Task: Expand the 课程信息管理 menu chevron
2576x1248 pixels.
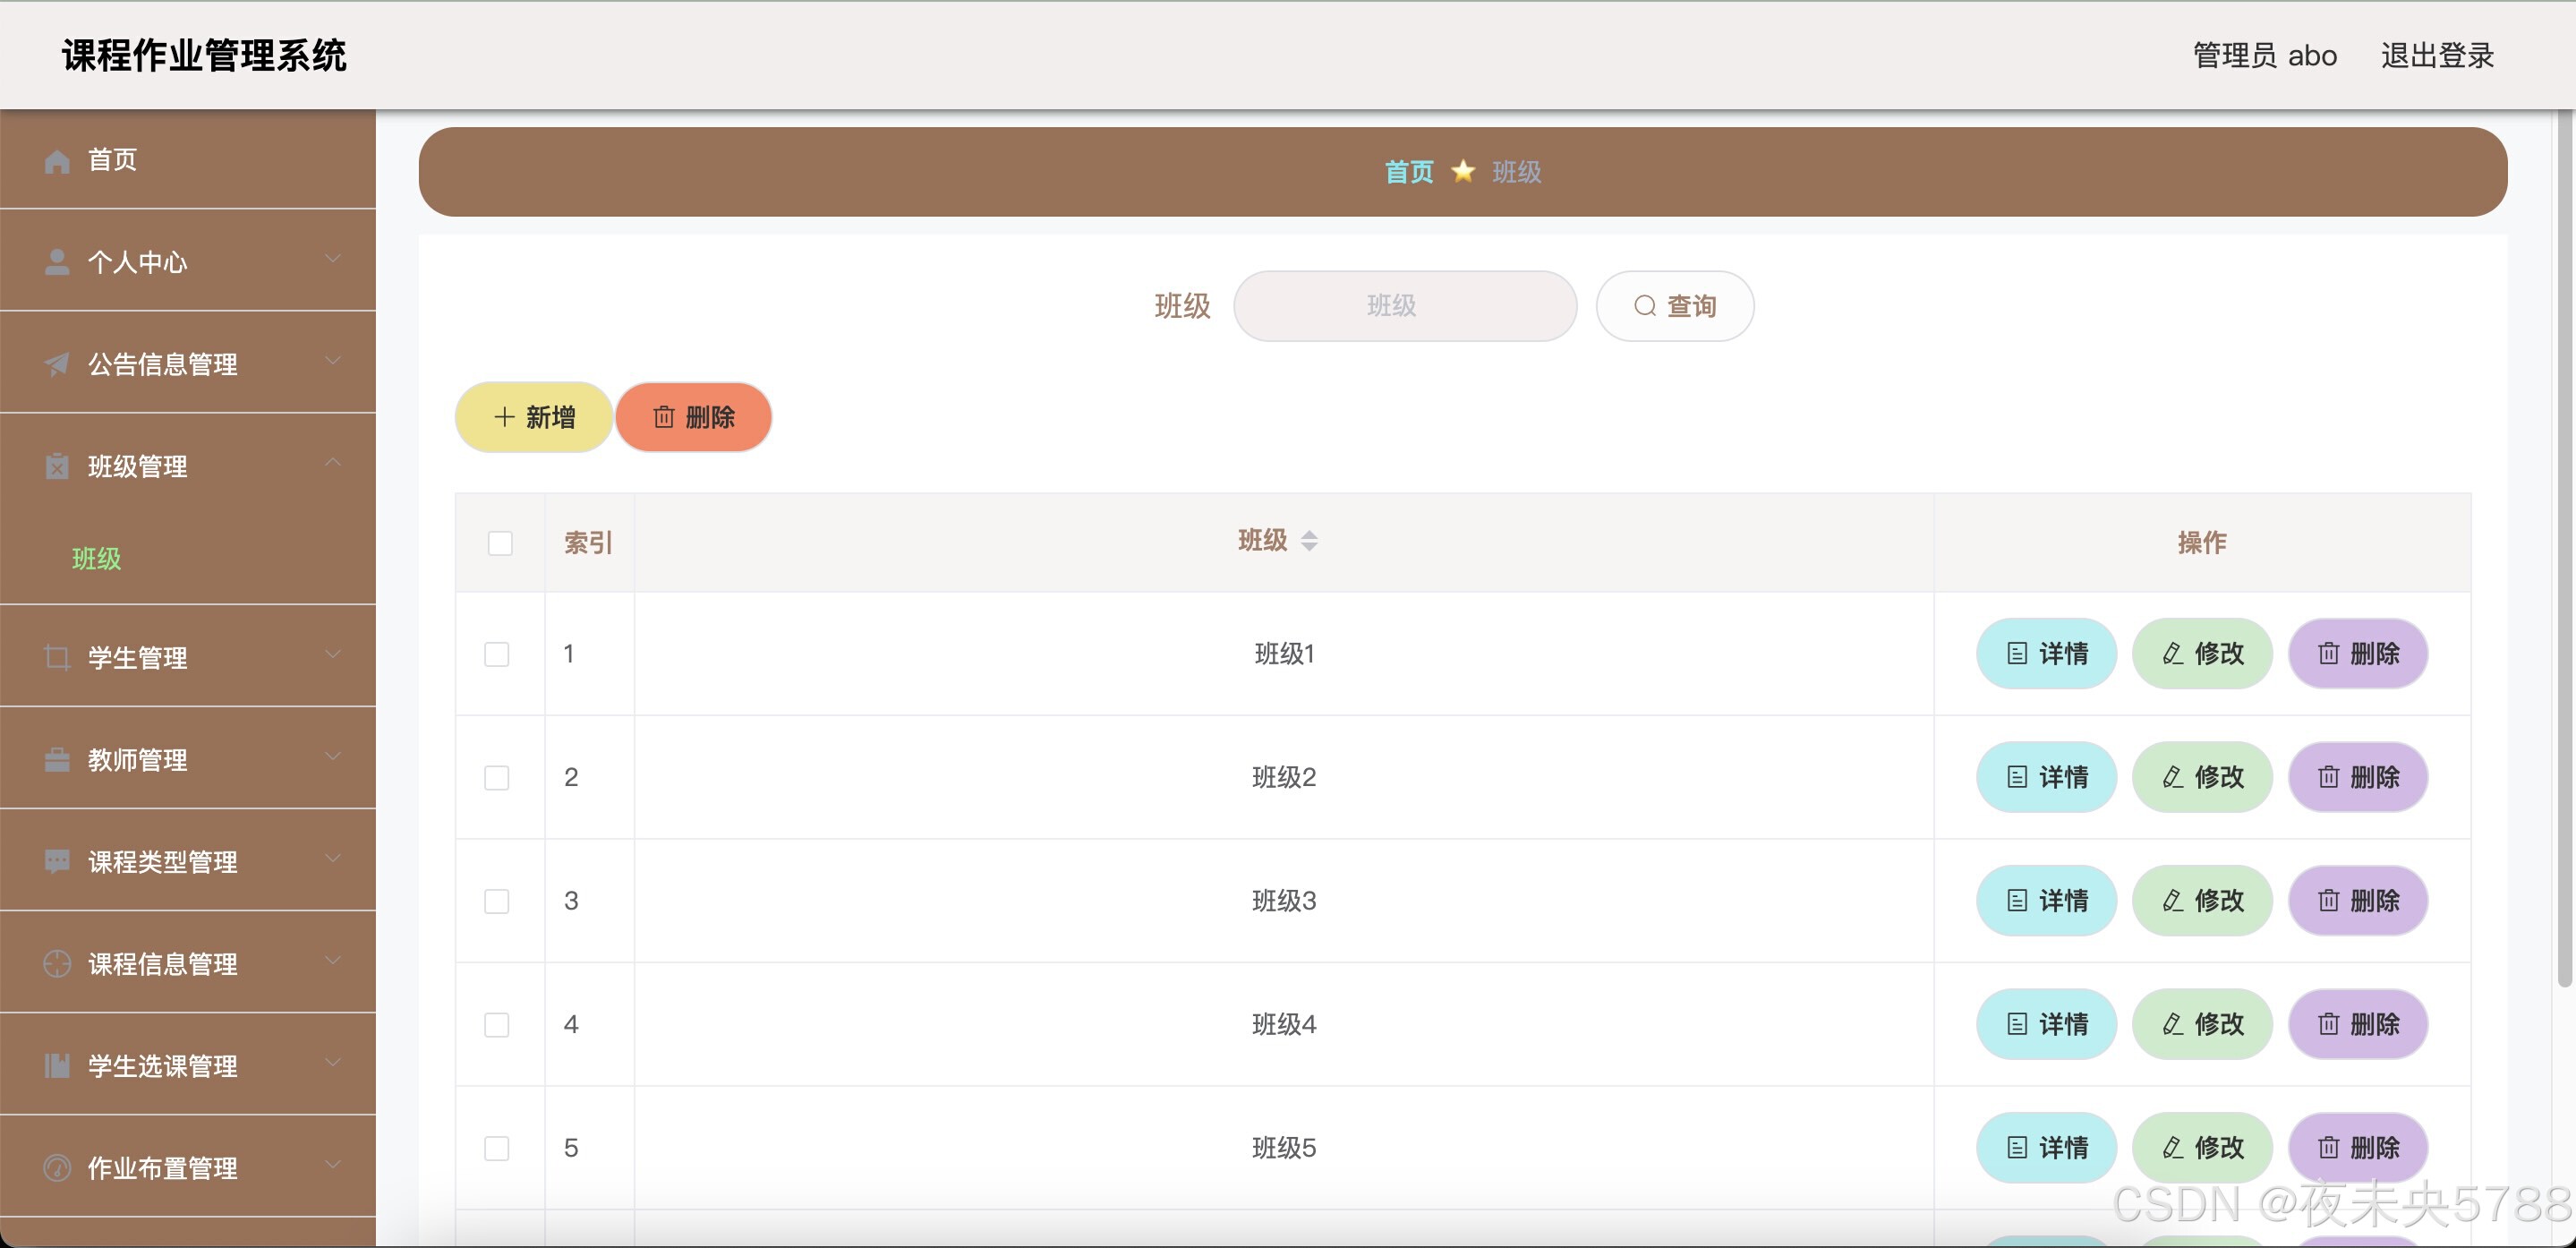Action: [333, 960]
